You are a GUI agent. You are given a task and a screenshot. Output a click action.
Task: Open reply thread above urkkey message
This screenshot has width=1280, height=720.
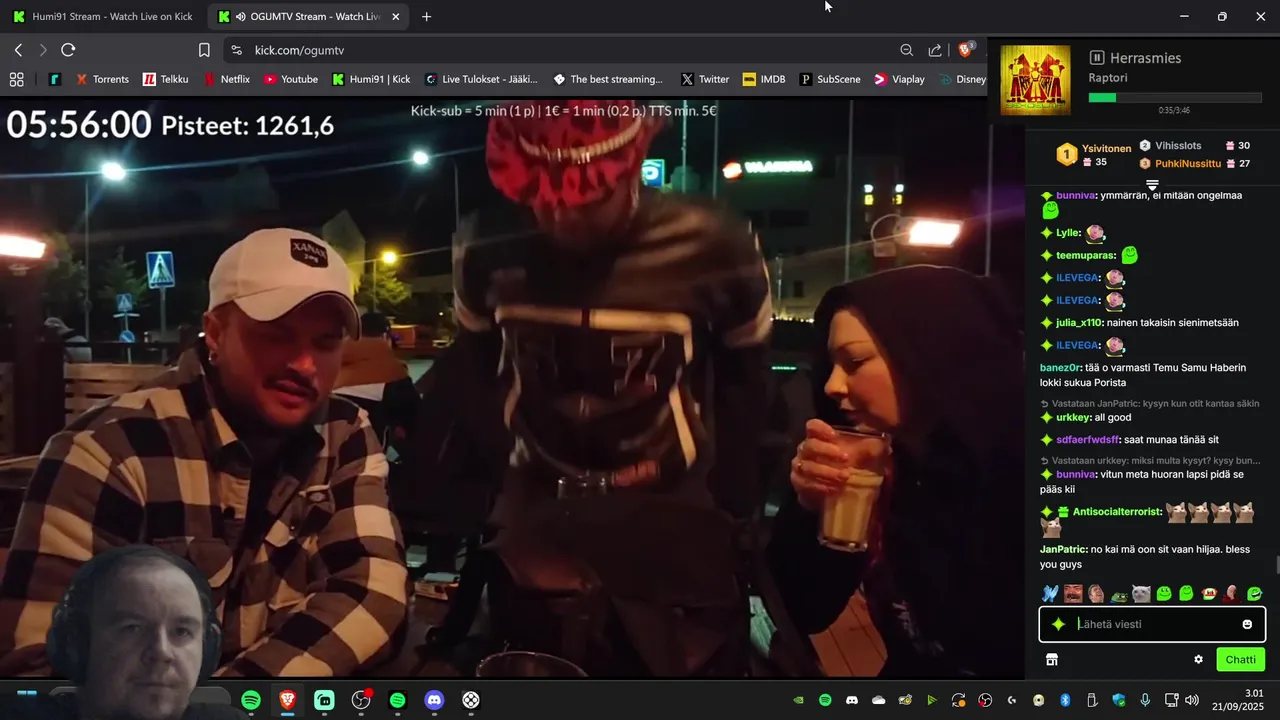[x=1150, y=404]
